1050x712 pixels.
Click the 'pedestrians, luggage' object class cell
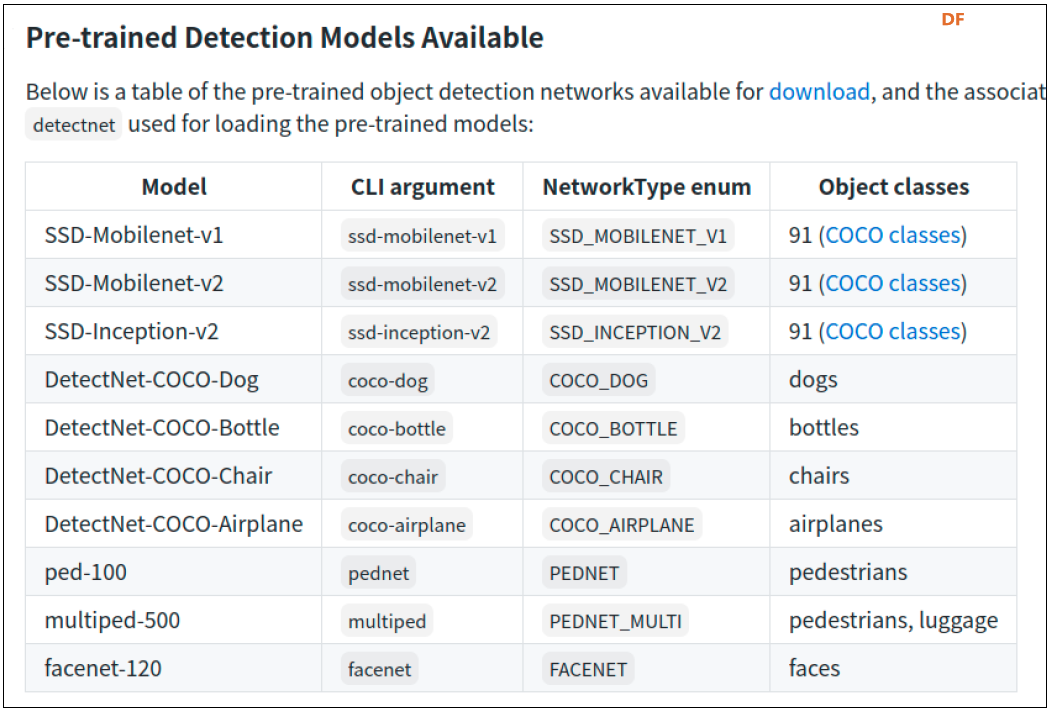(893, 620)
